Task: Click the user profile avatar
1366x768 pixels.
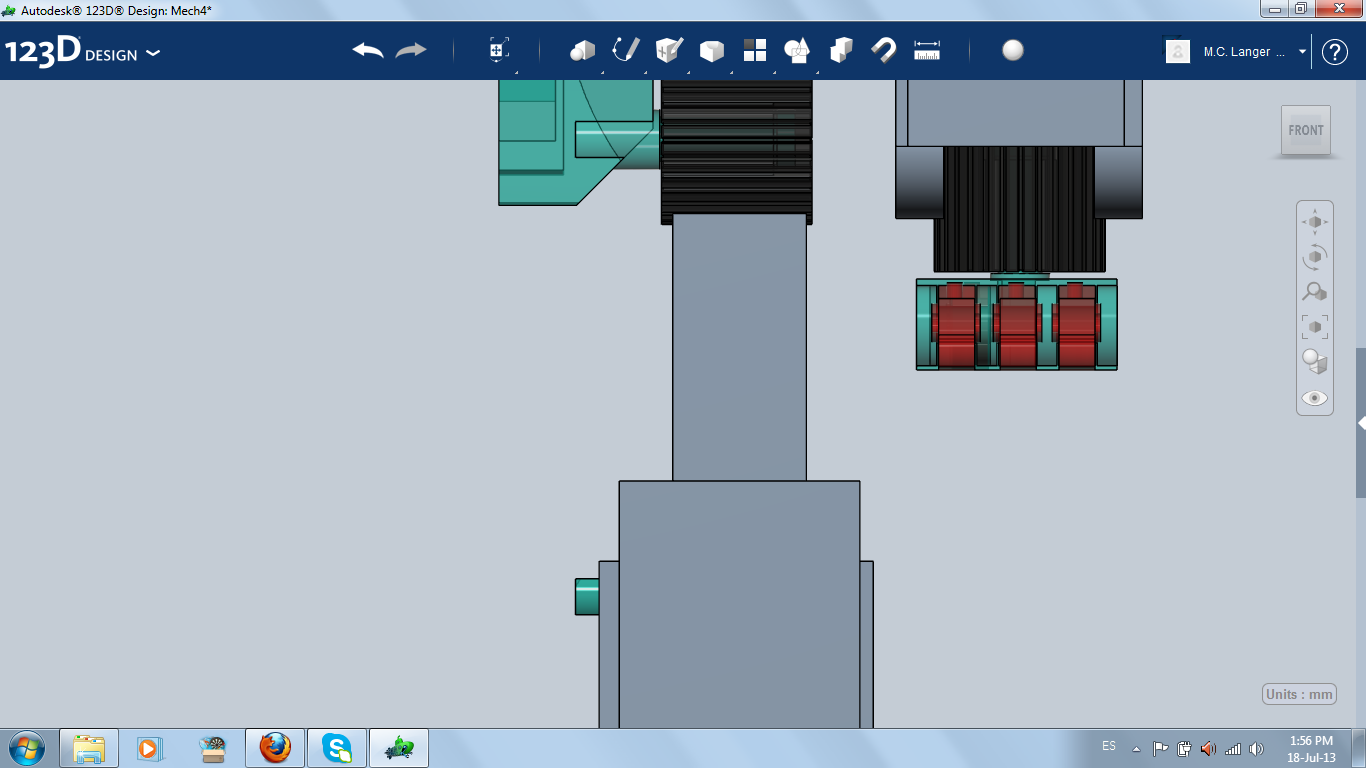Action: (x=1178, y=51)
